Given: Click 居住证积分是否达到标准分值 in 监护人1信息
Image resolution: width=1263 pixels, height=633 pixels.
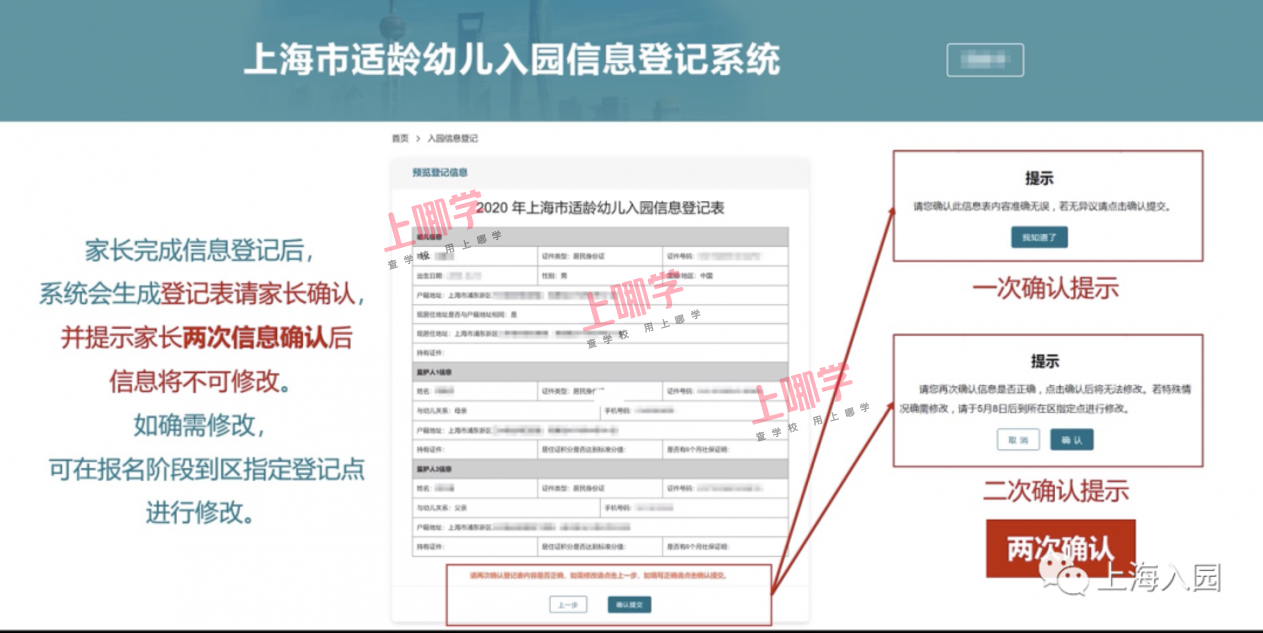Looking at the screenshot, I should point(600,450).
